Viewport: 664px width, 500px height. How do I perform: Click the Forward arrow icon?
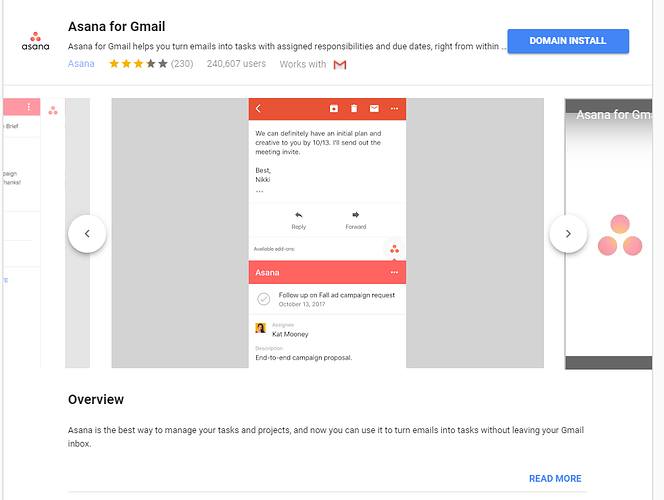click(x=356, y=215)
